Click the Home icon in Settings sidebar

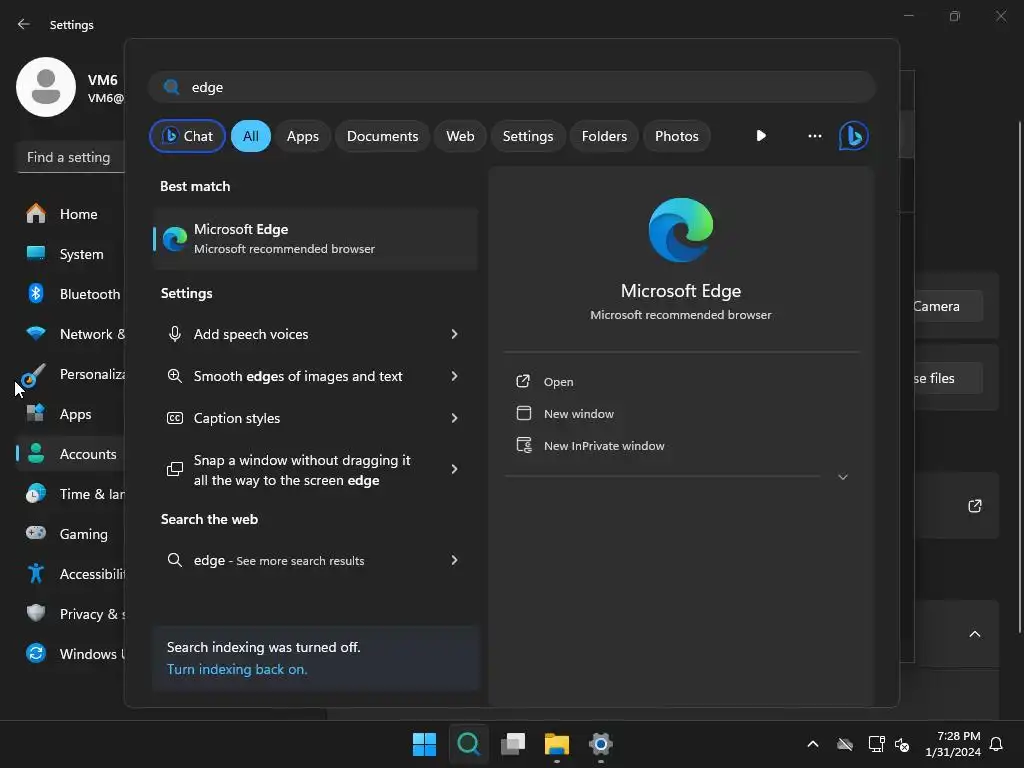pyautogui.click(x=36, y=214)
